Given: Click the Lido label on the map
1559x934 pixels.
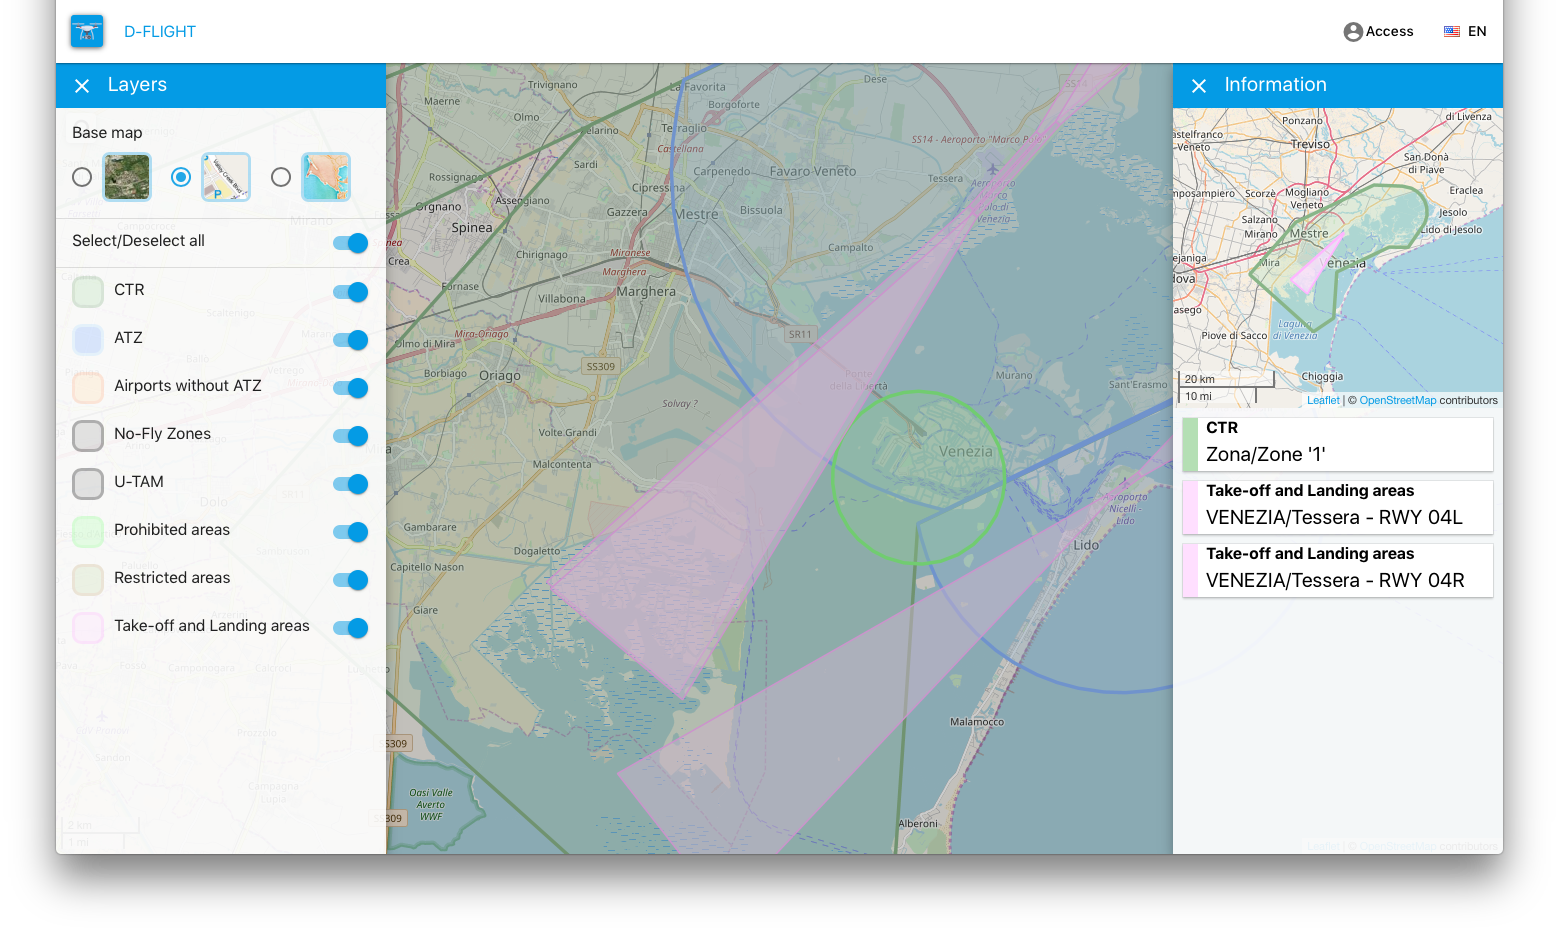Looking at the screenshot, I should 1086,545.
